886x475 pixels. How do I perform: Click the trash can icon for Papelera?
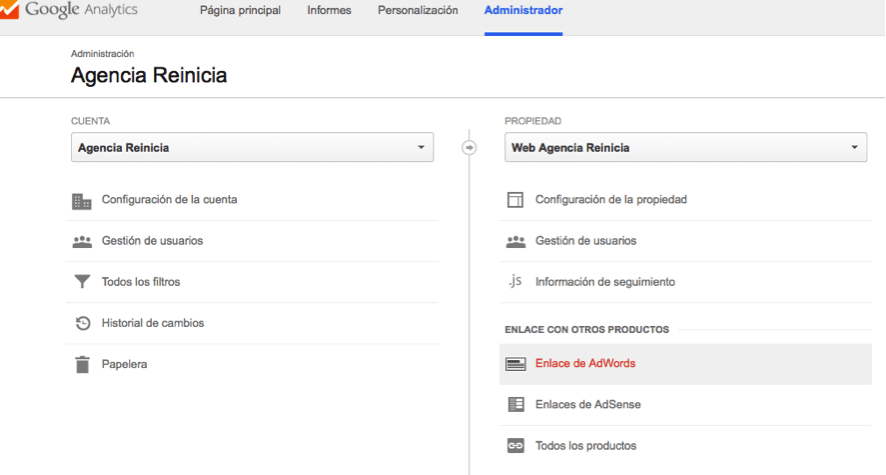82,364
